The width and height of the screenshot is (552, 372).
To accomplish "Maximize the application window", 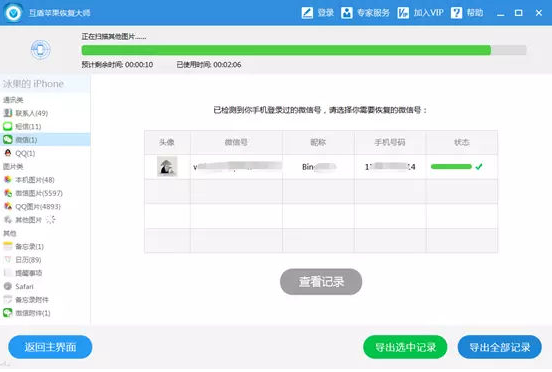I will pos(519,13).
